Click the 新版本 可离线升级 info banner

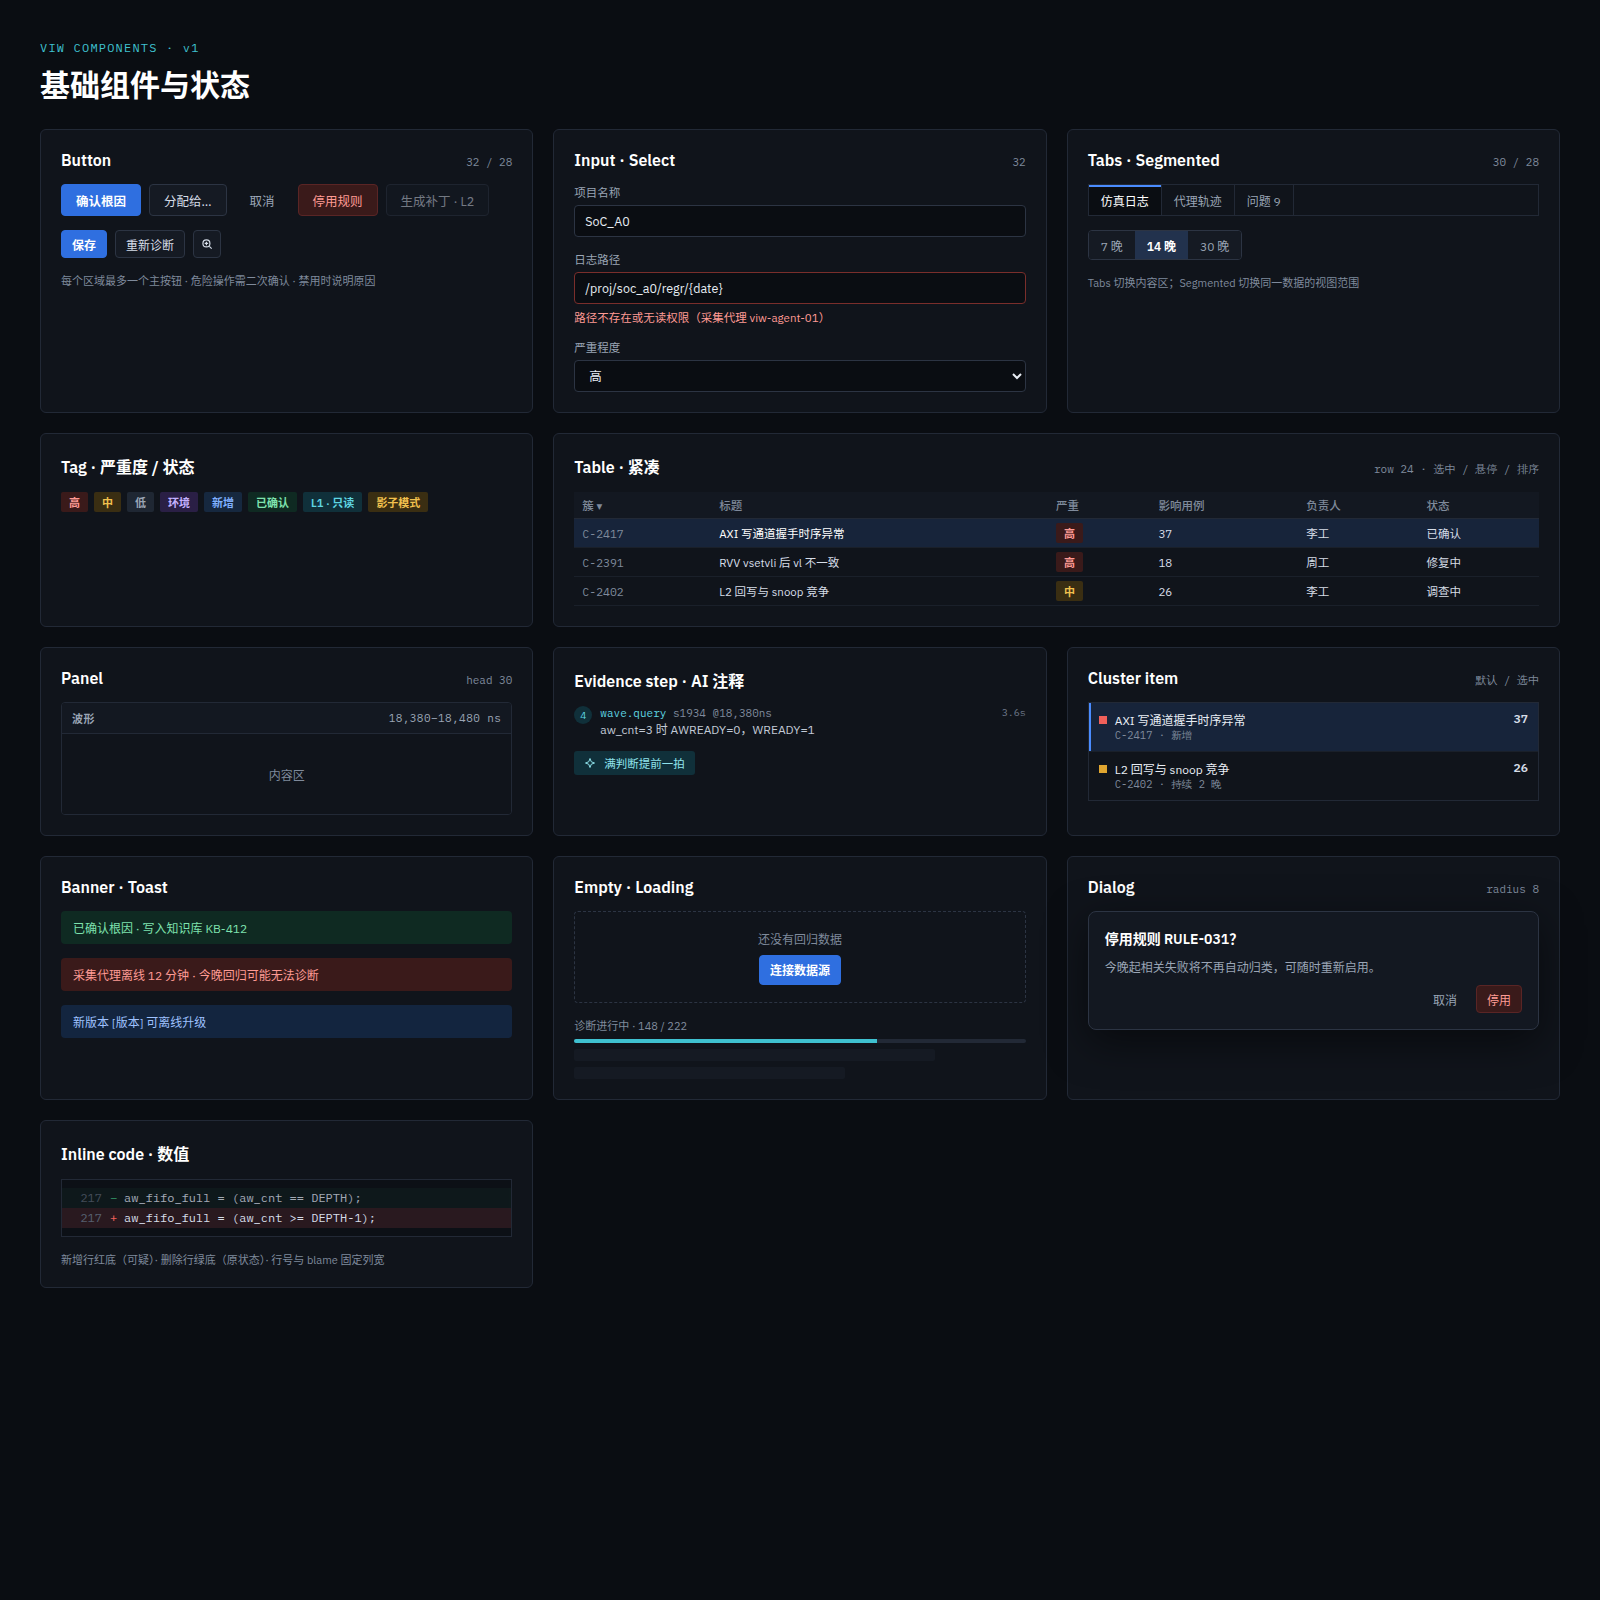tap(286, 1021)
